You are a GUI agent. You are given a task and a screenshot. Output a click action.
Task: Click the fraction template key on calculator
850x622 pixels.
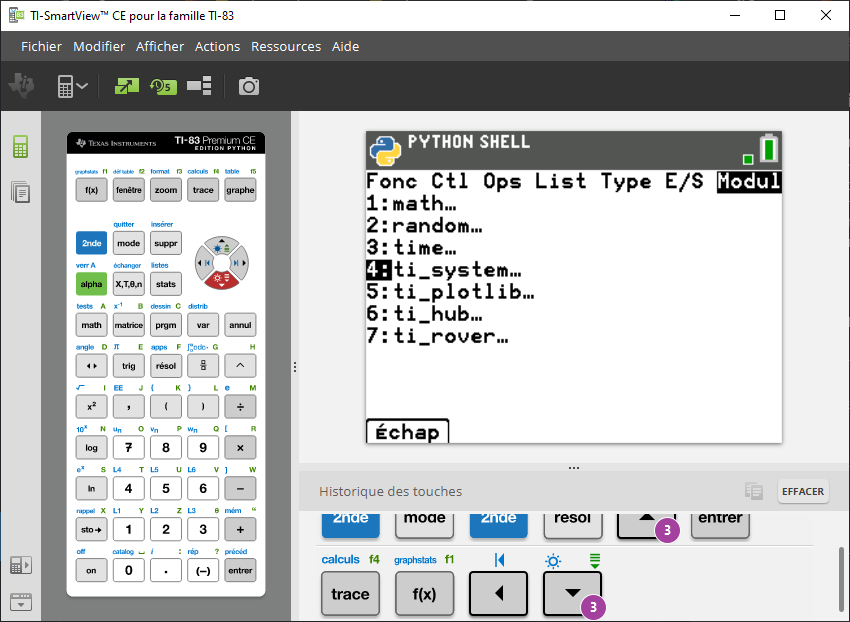pos(203,365)
